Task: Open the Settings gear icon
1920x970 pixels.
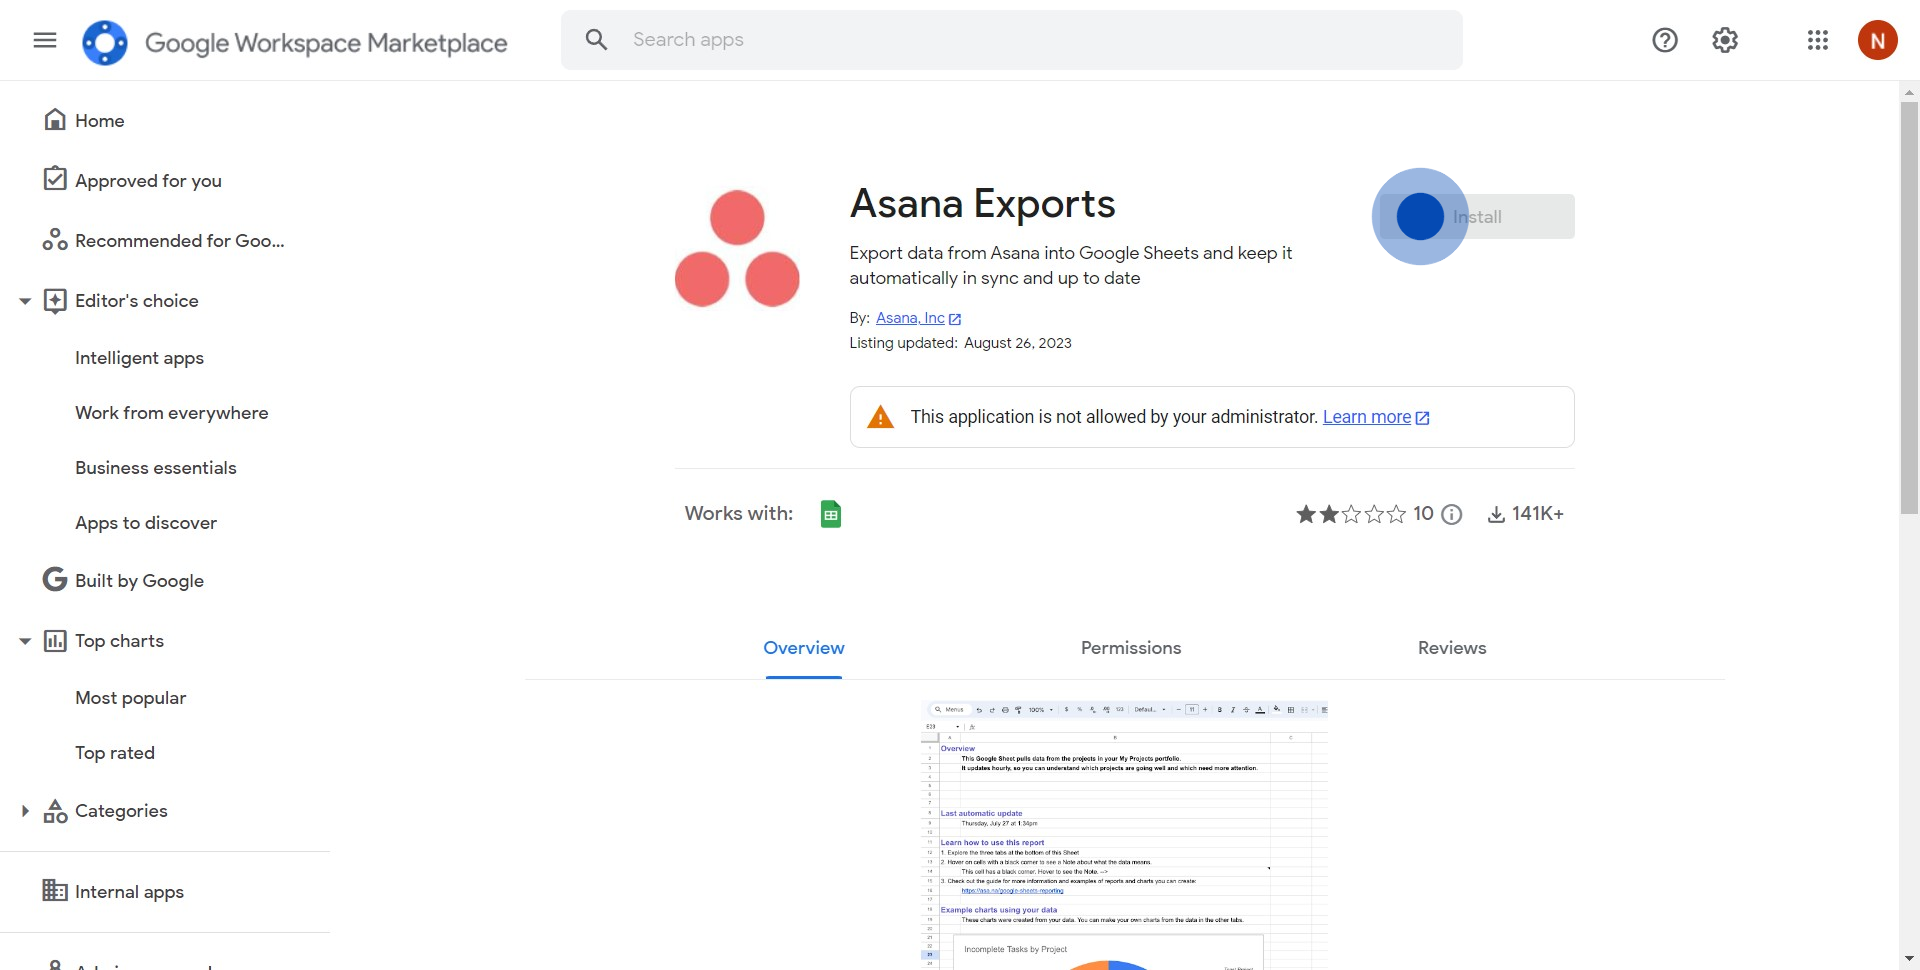Action: [x=1725, y=40]
